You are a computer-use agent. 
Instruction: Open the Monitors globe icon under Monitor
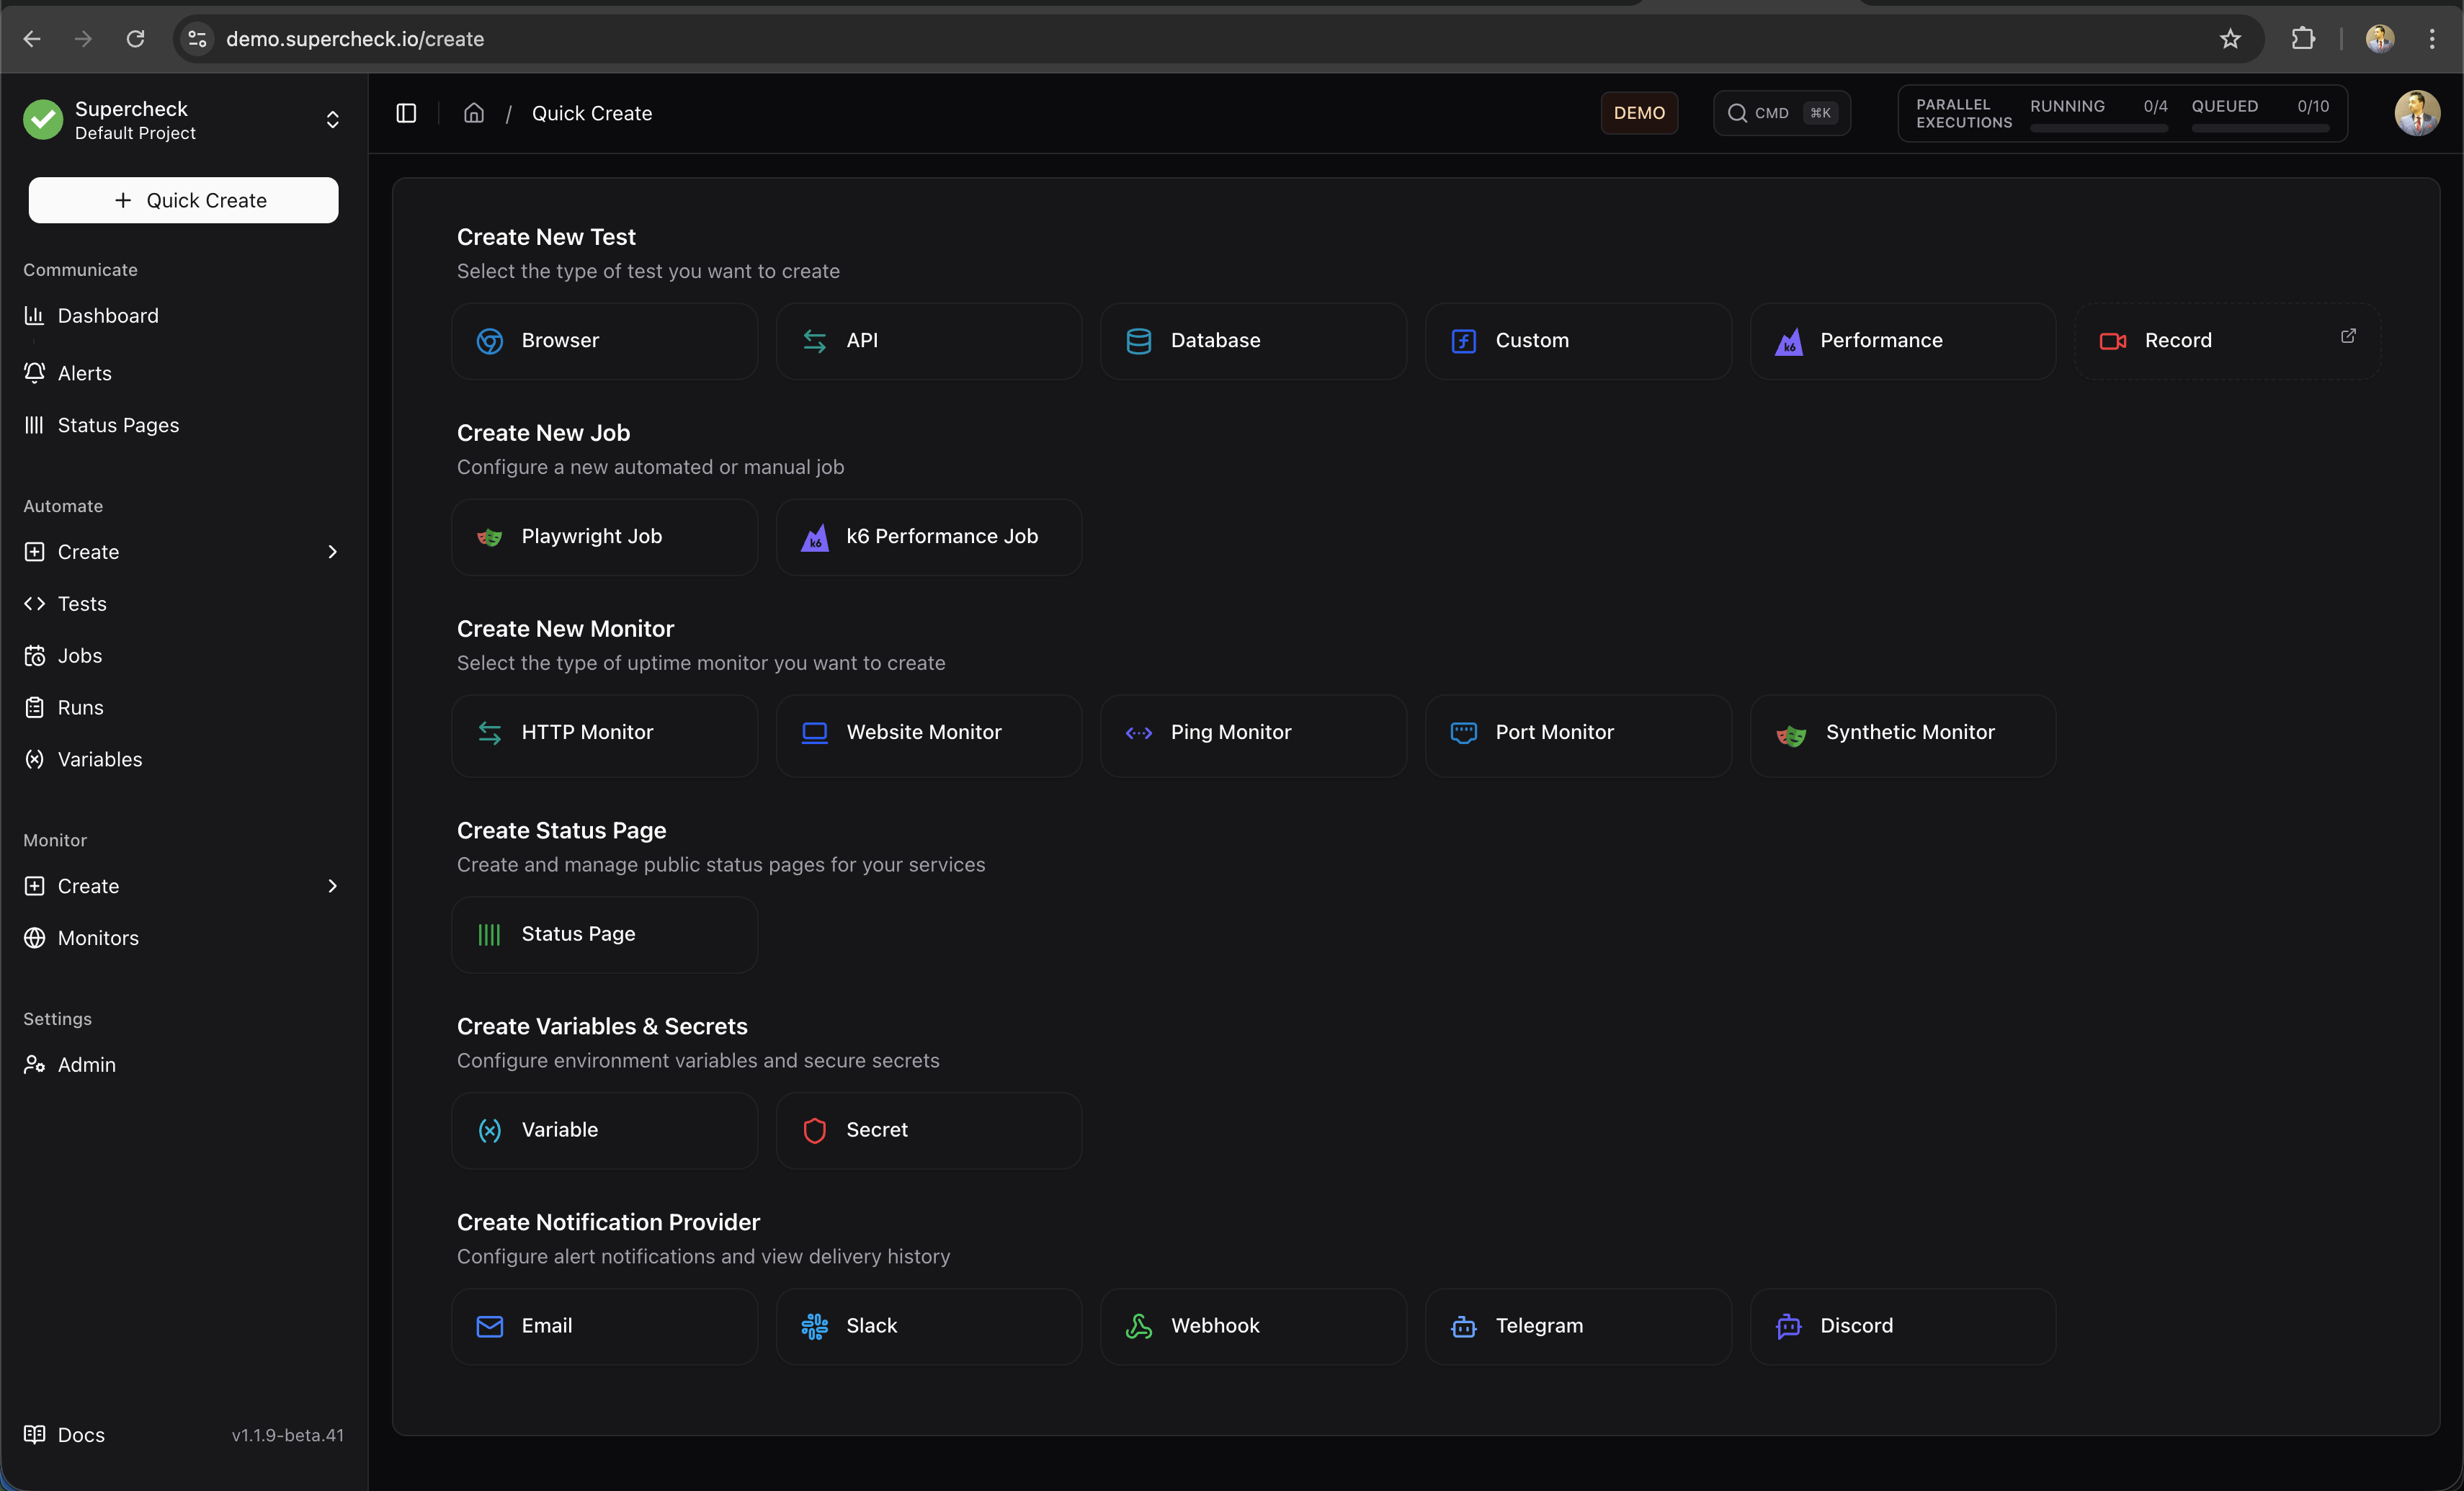pos(34,938)
